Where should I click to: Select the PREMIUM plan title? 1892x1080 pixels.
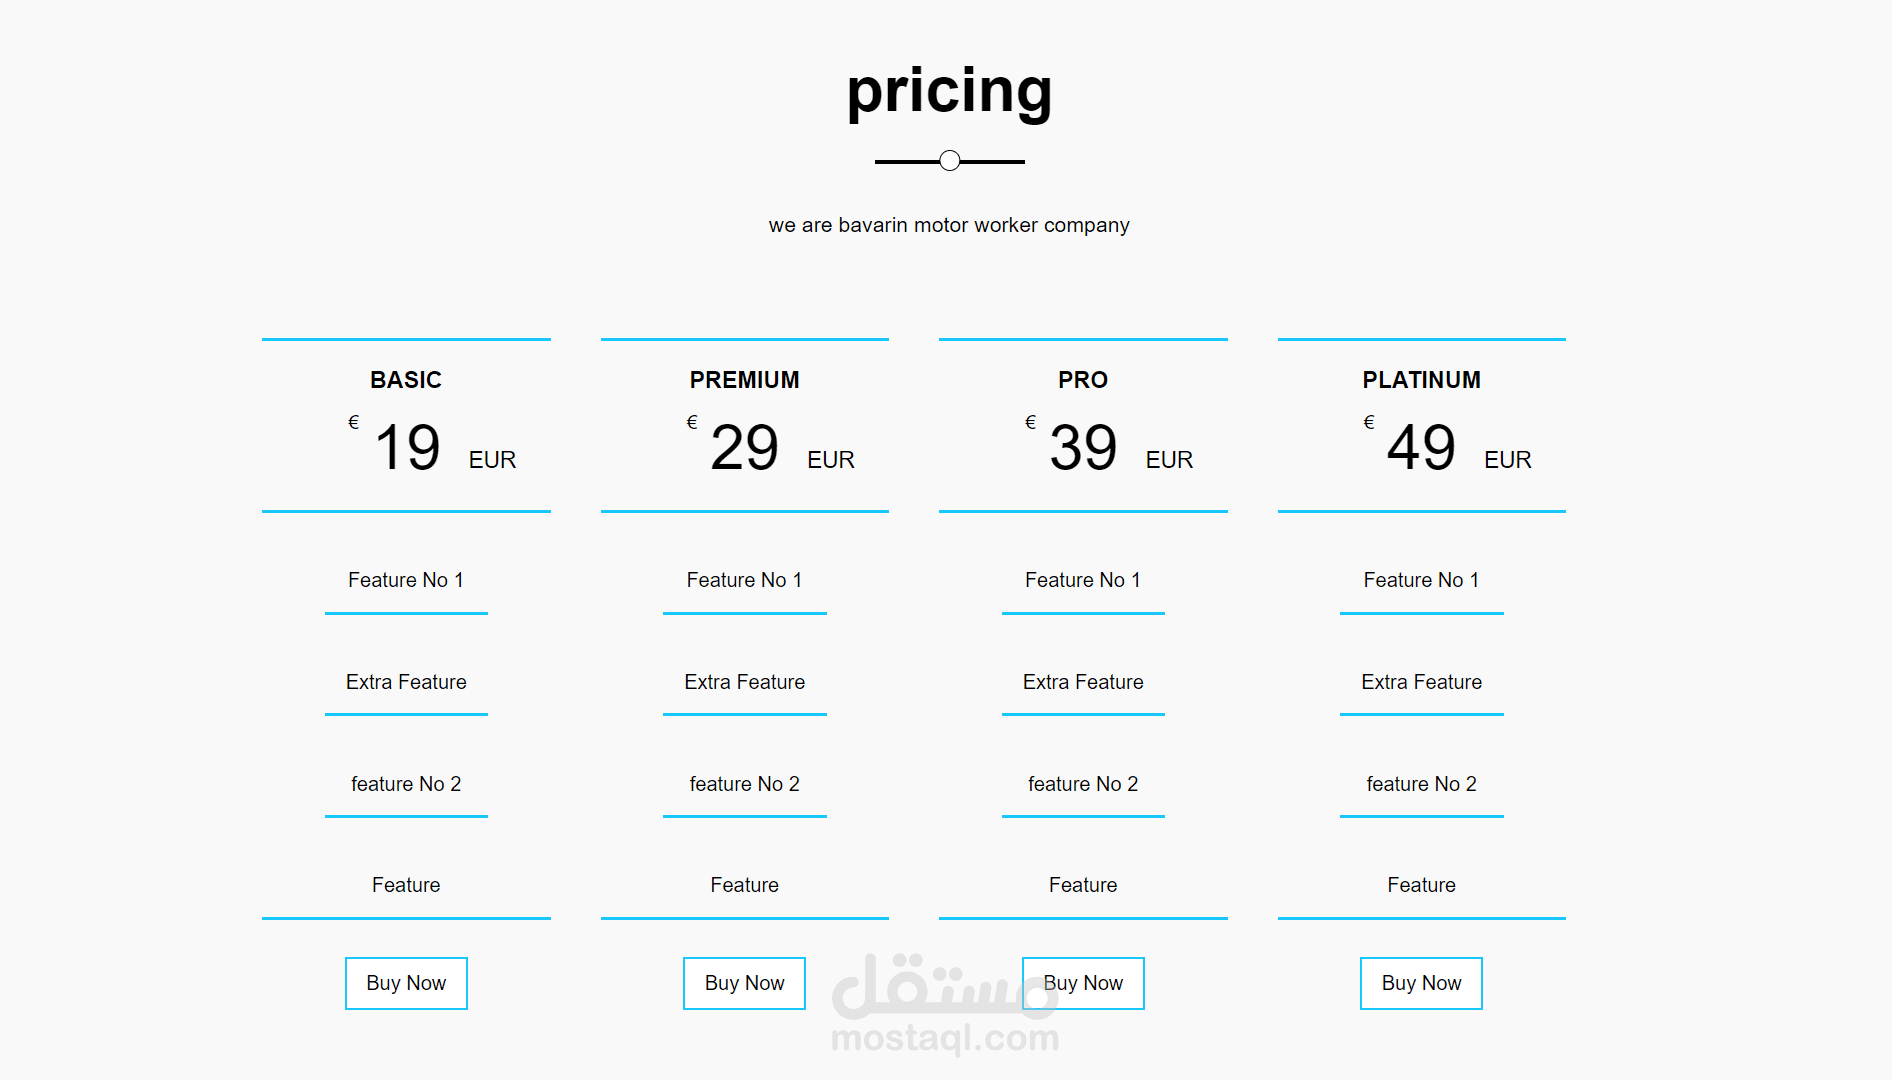point(744,380)
